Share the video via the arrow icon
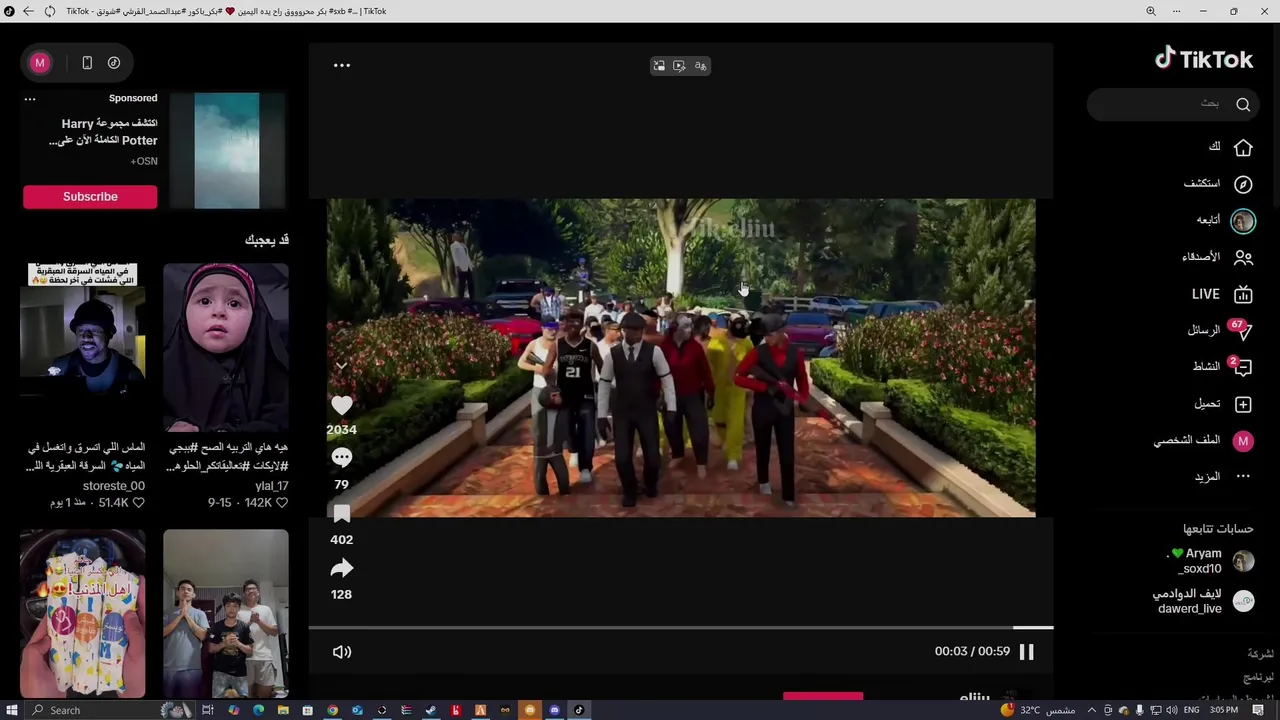Viewport: 1280px width, 720px height. 342,568
